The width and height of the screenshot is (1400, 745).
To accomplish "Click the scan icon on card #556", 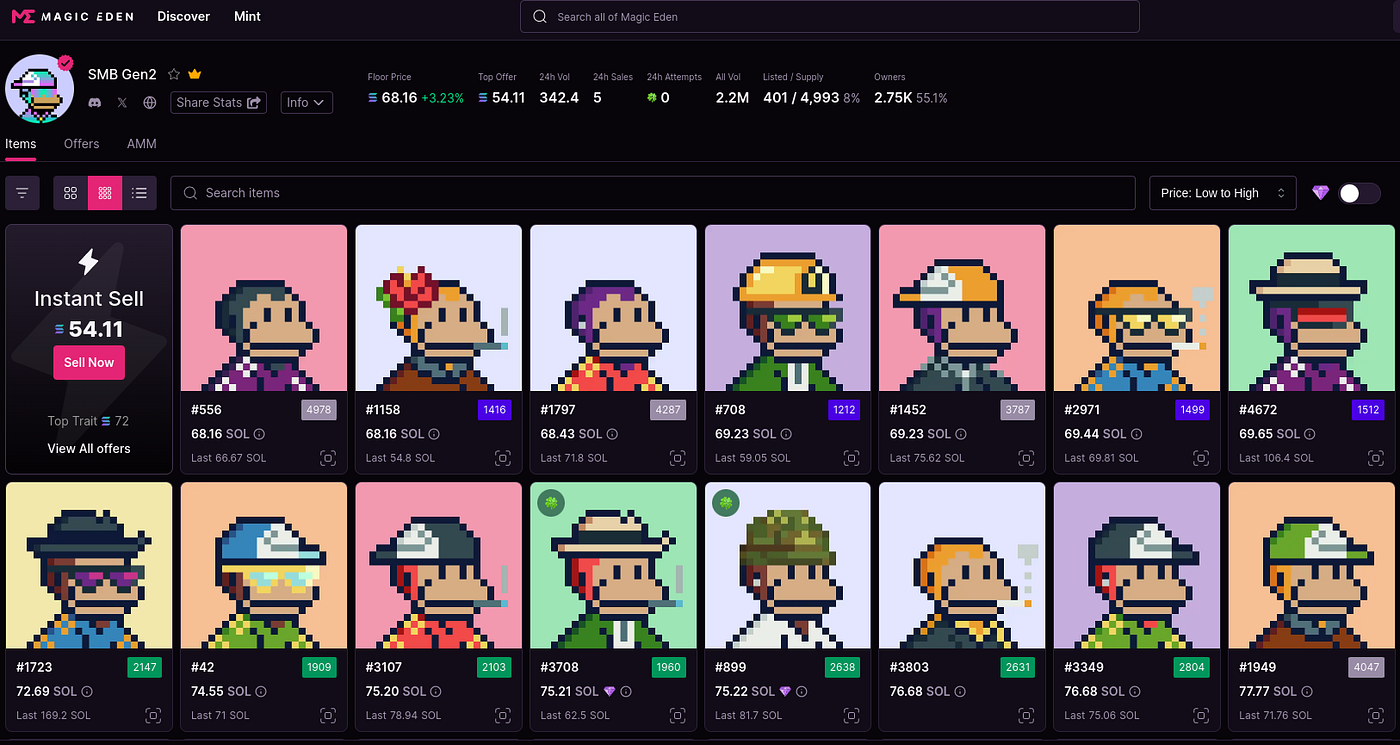I will coord(327,458).
